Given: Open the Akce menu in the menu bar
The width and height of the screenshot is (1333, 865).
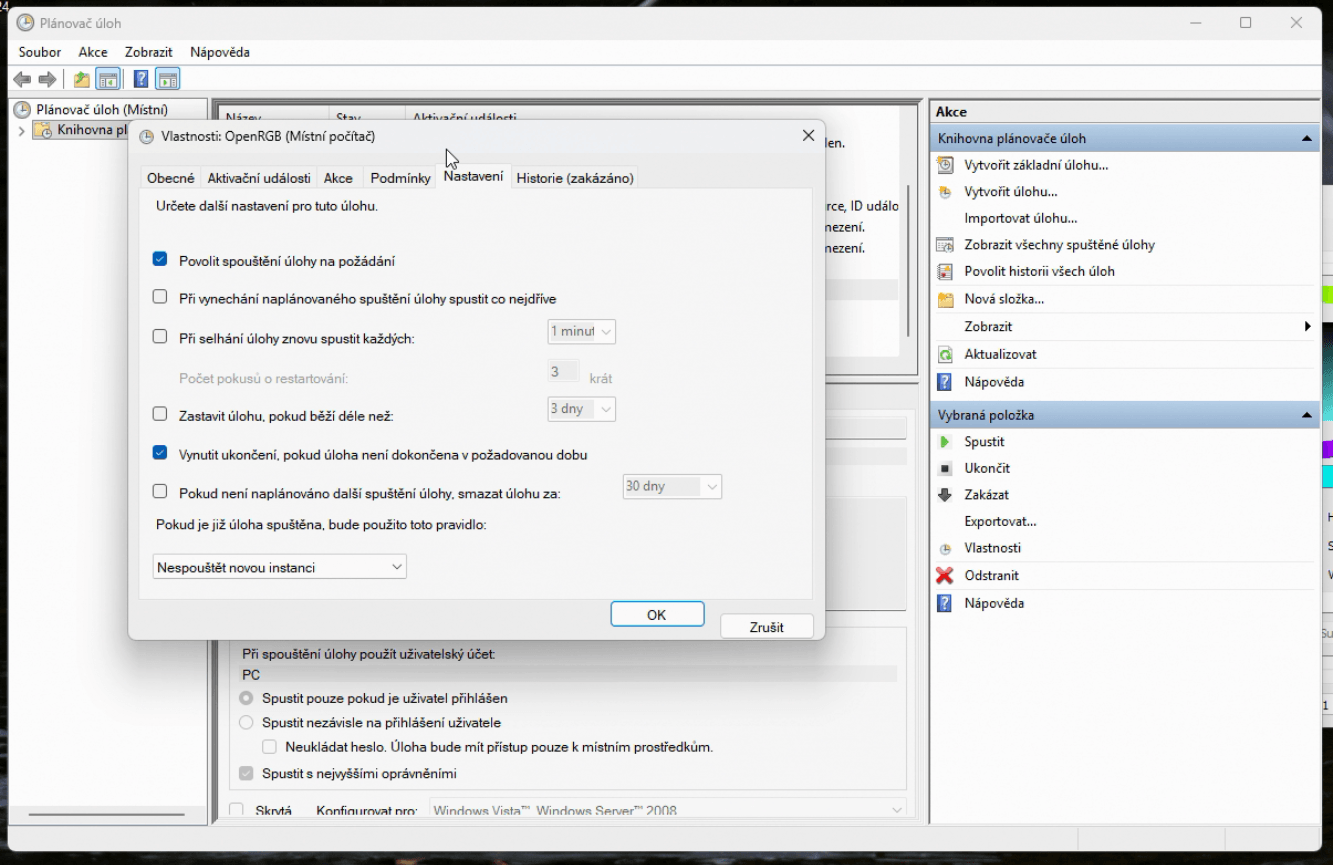Looking at the screenshot, I should (x=93, y=52).
